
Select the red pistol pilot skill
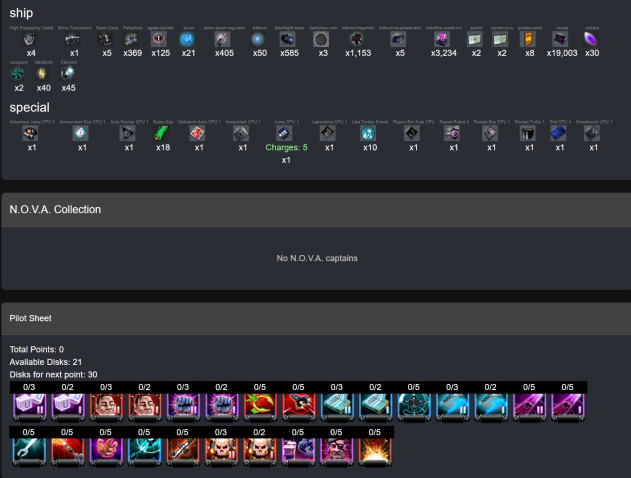[x=298, y=407]
